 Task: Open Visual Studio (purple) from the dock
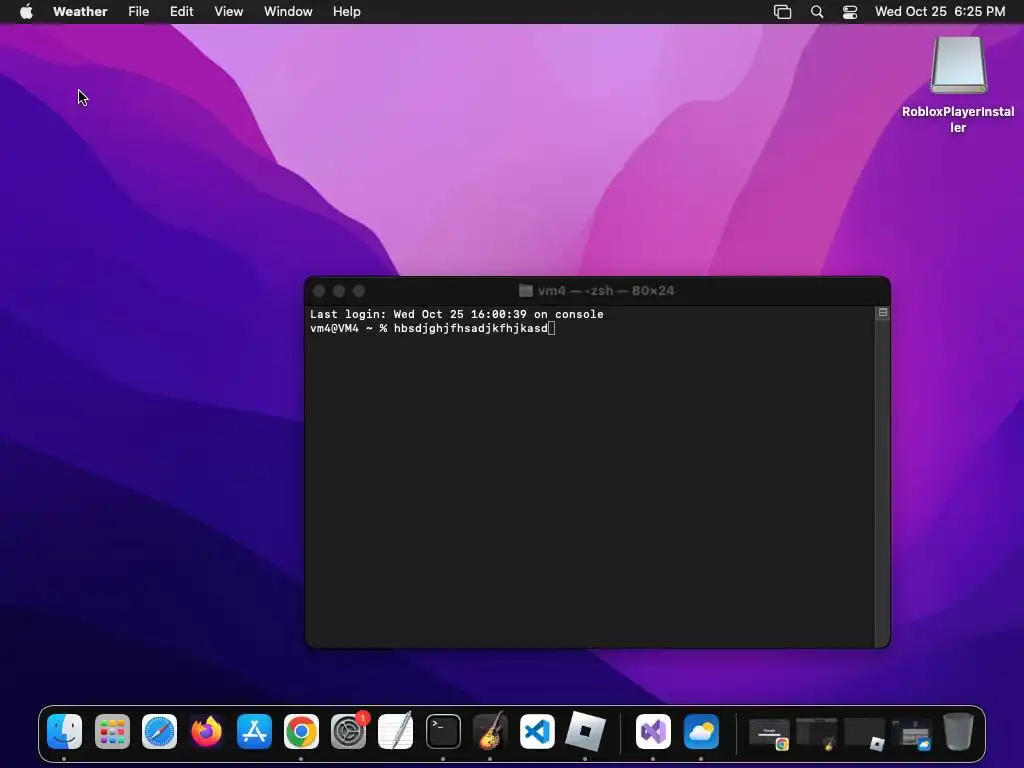coord(654,731)
